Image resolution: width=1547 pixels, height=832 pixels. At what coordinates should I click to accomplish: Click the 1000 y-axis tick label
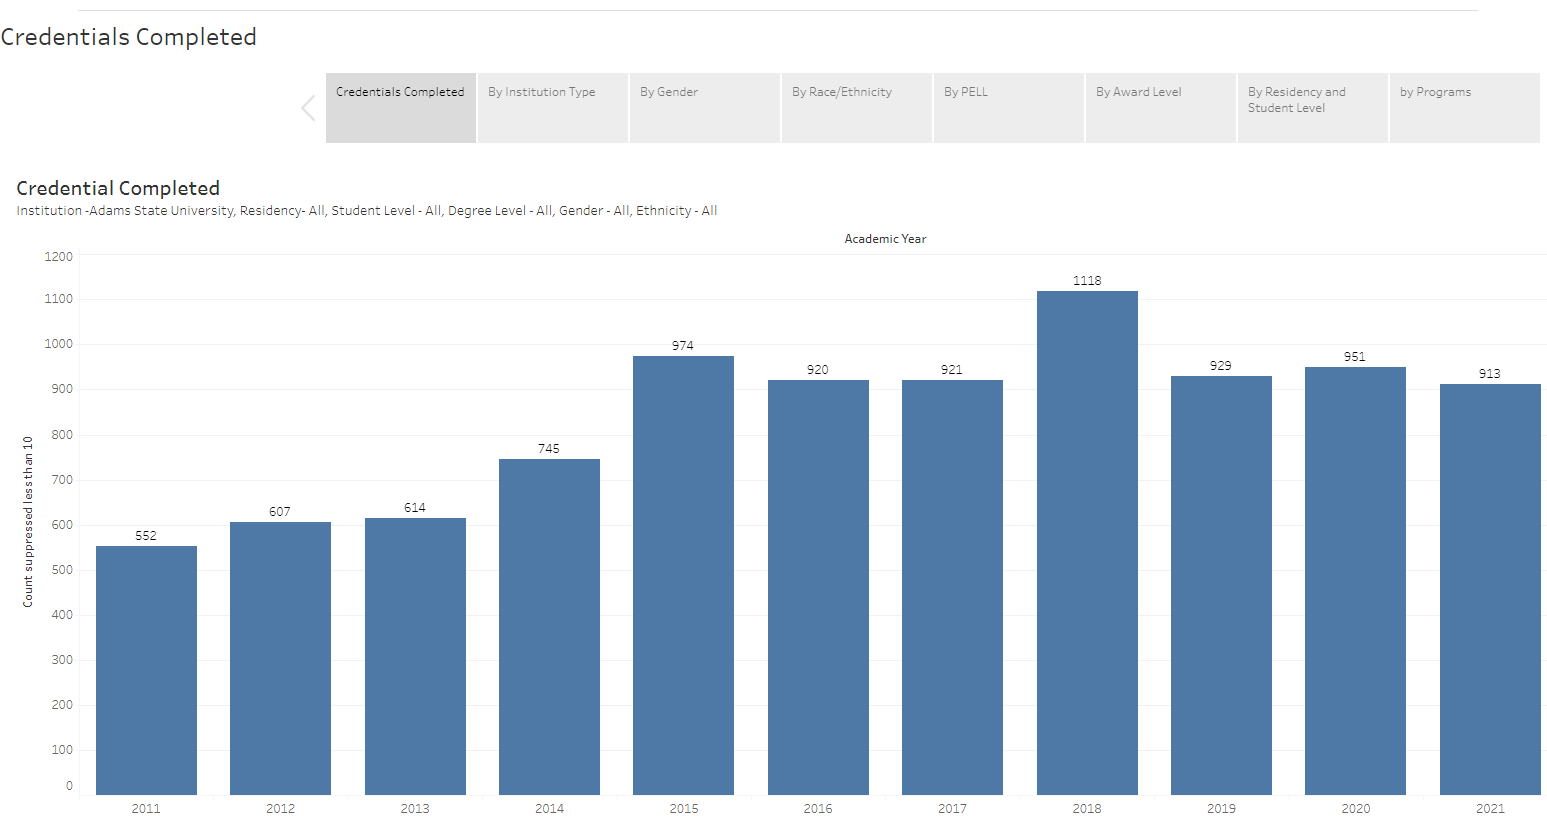[x=59, y=344]
